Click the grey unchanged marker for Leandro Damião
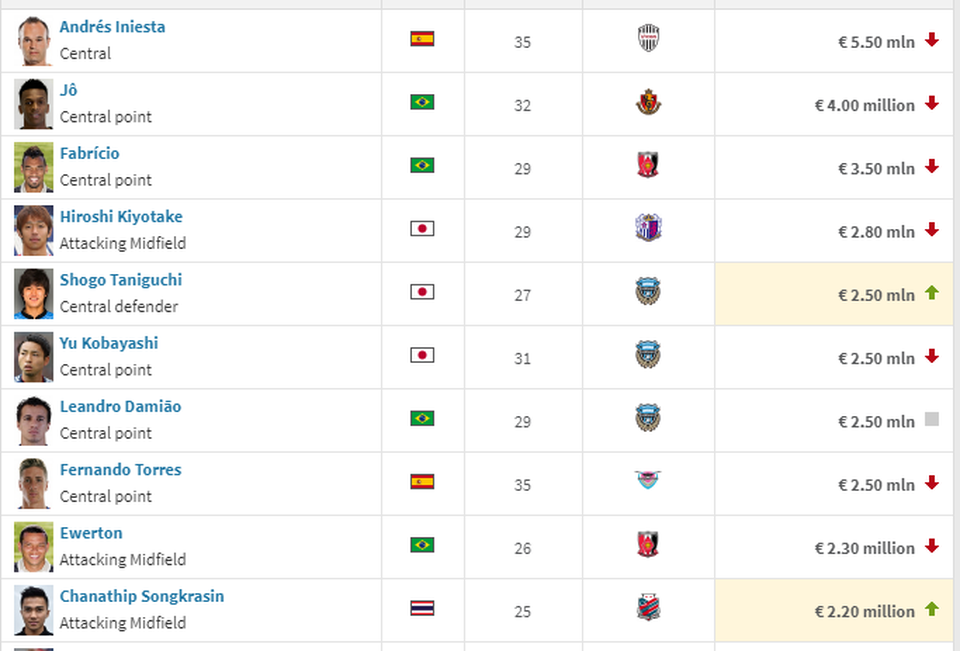Screen dimensions: 960x651 (932, 420)
